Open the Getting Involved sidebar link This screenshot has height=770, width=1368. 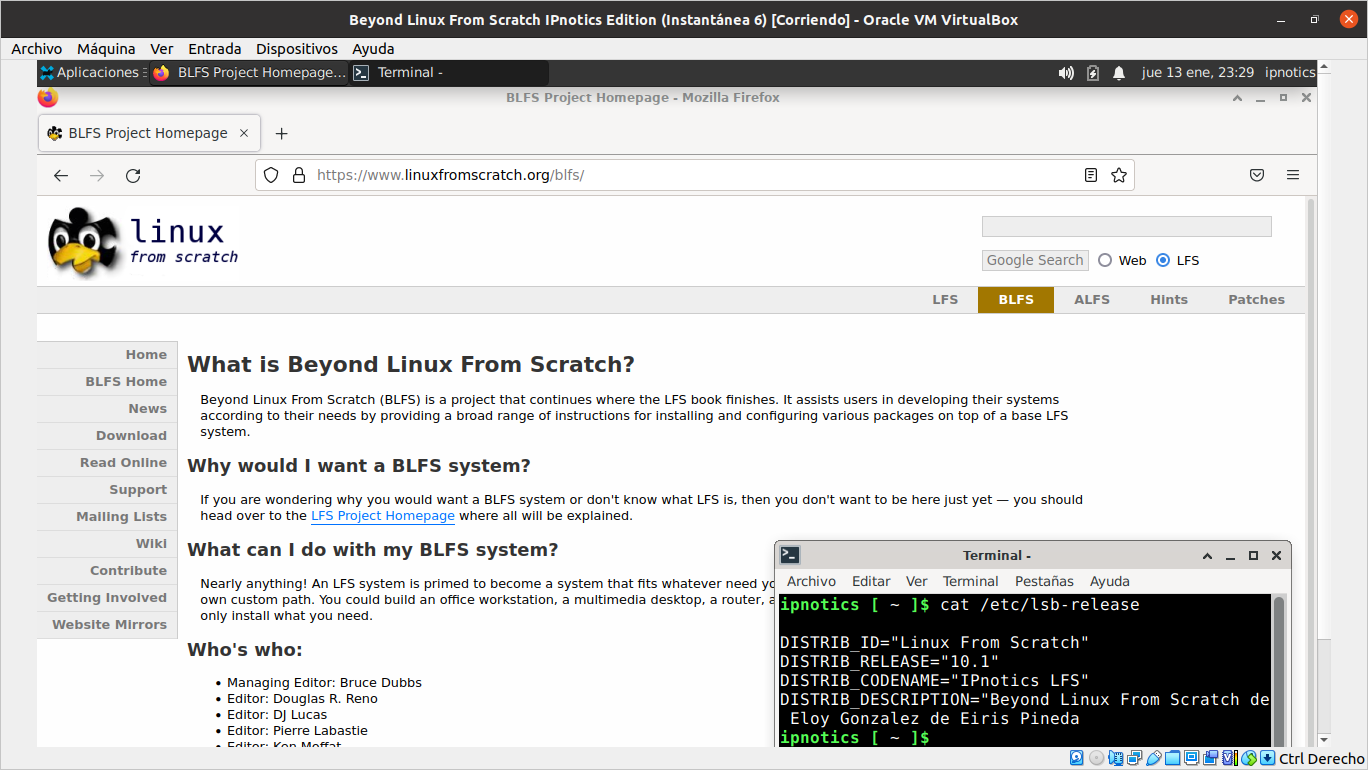107,597
